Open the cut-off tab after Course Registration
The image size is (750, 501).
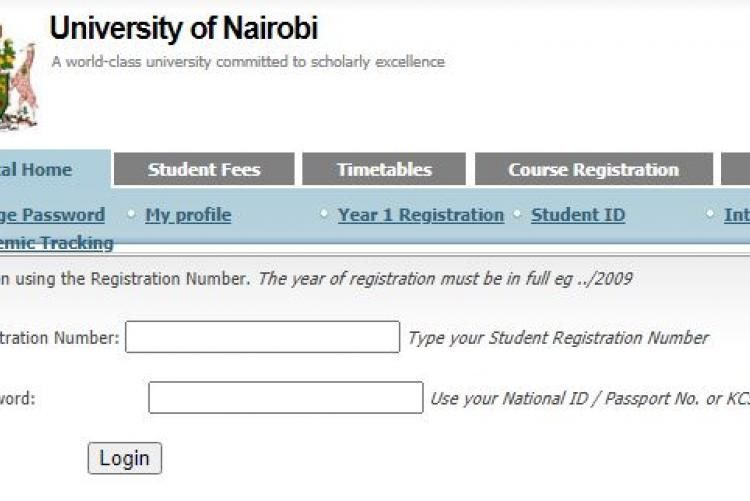tap(737, 170)
